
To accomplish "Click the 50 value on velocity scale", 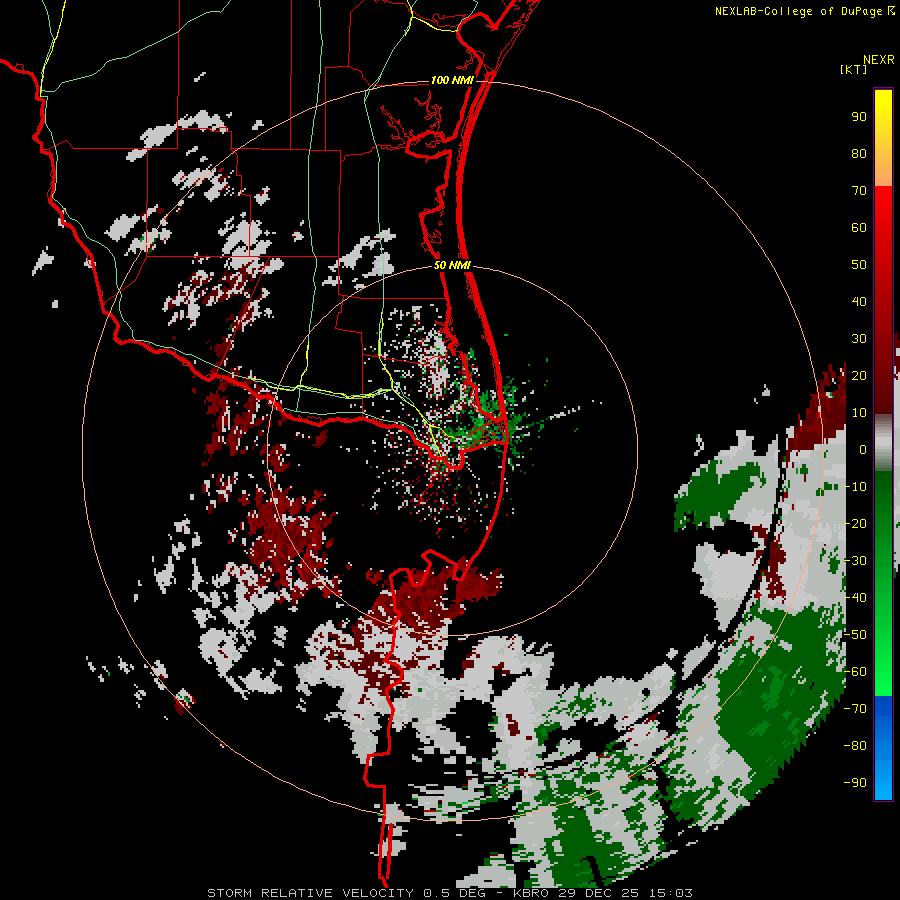I will (x=859, y=265).
